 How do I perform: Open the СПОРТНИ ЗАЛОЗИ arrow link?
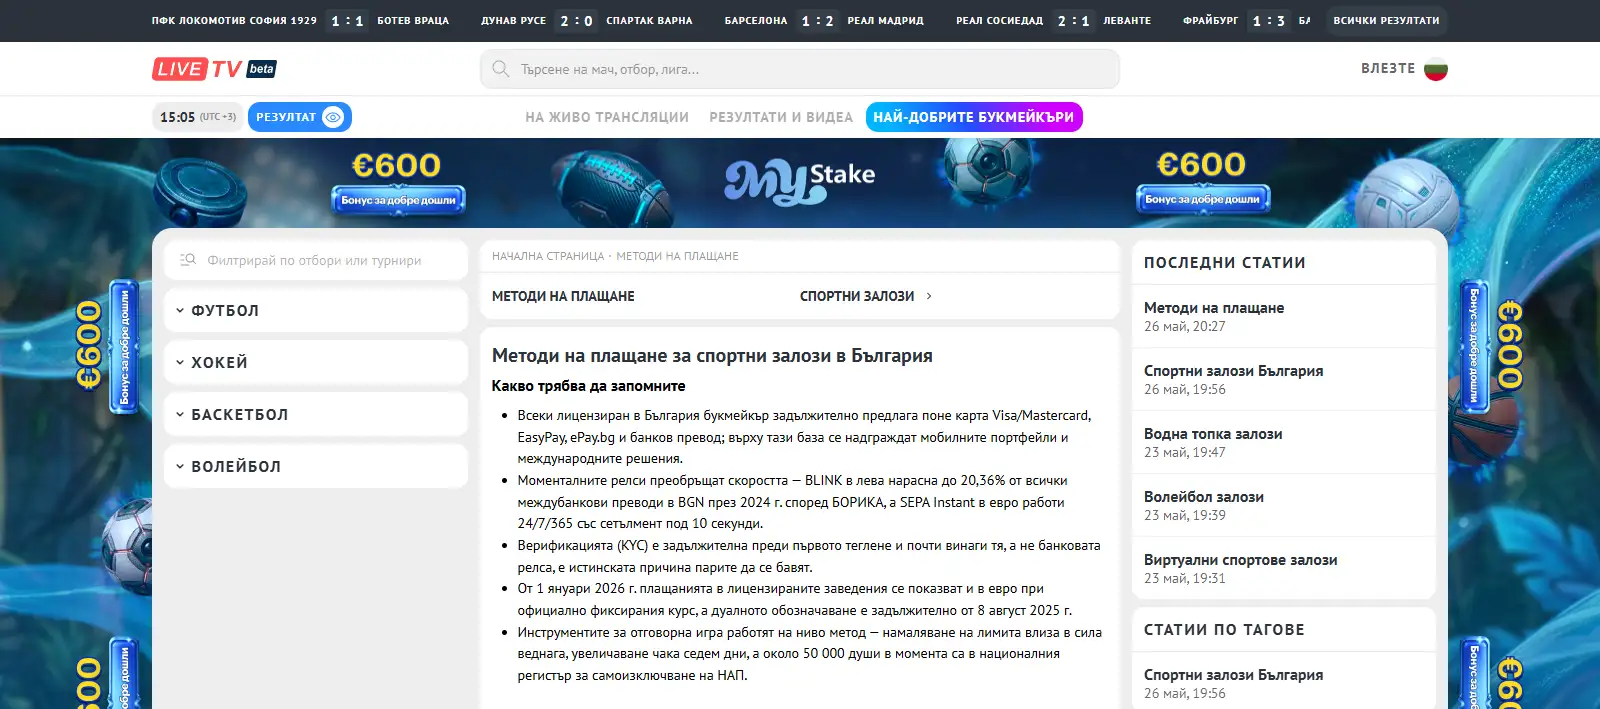pos(866,296)
